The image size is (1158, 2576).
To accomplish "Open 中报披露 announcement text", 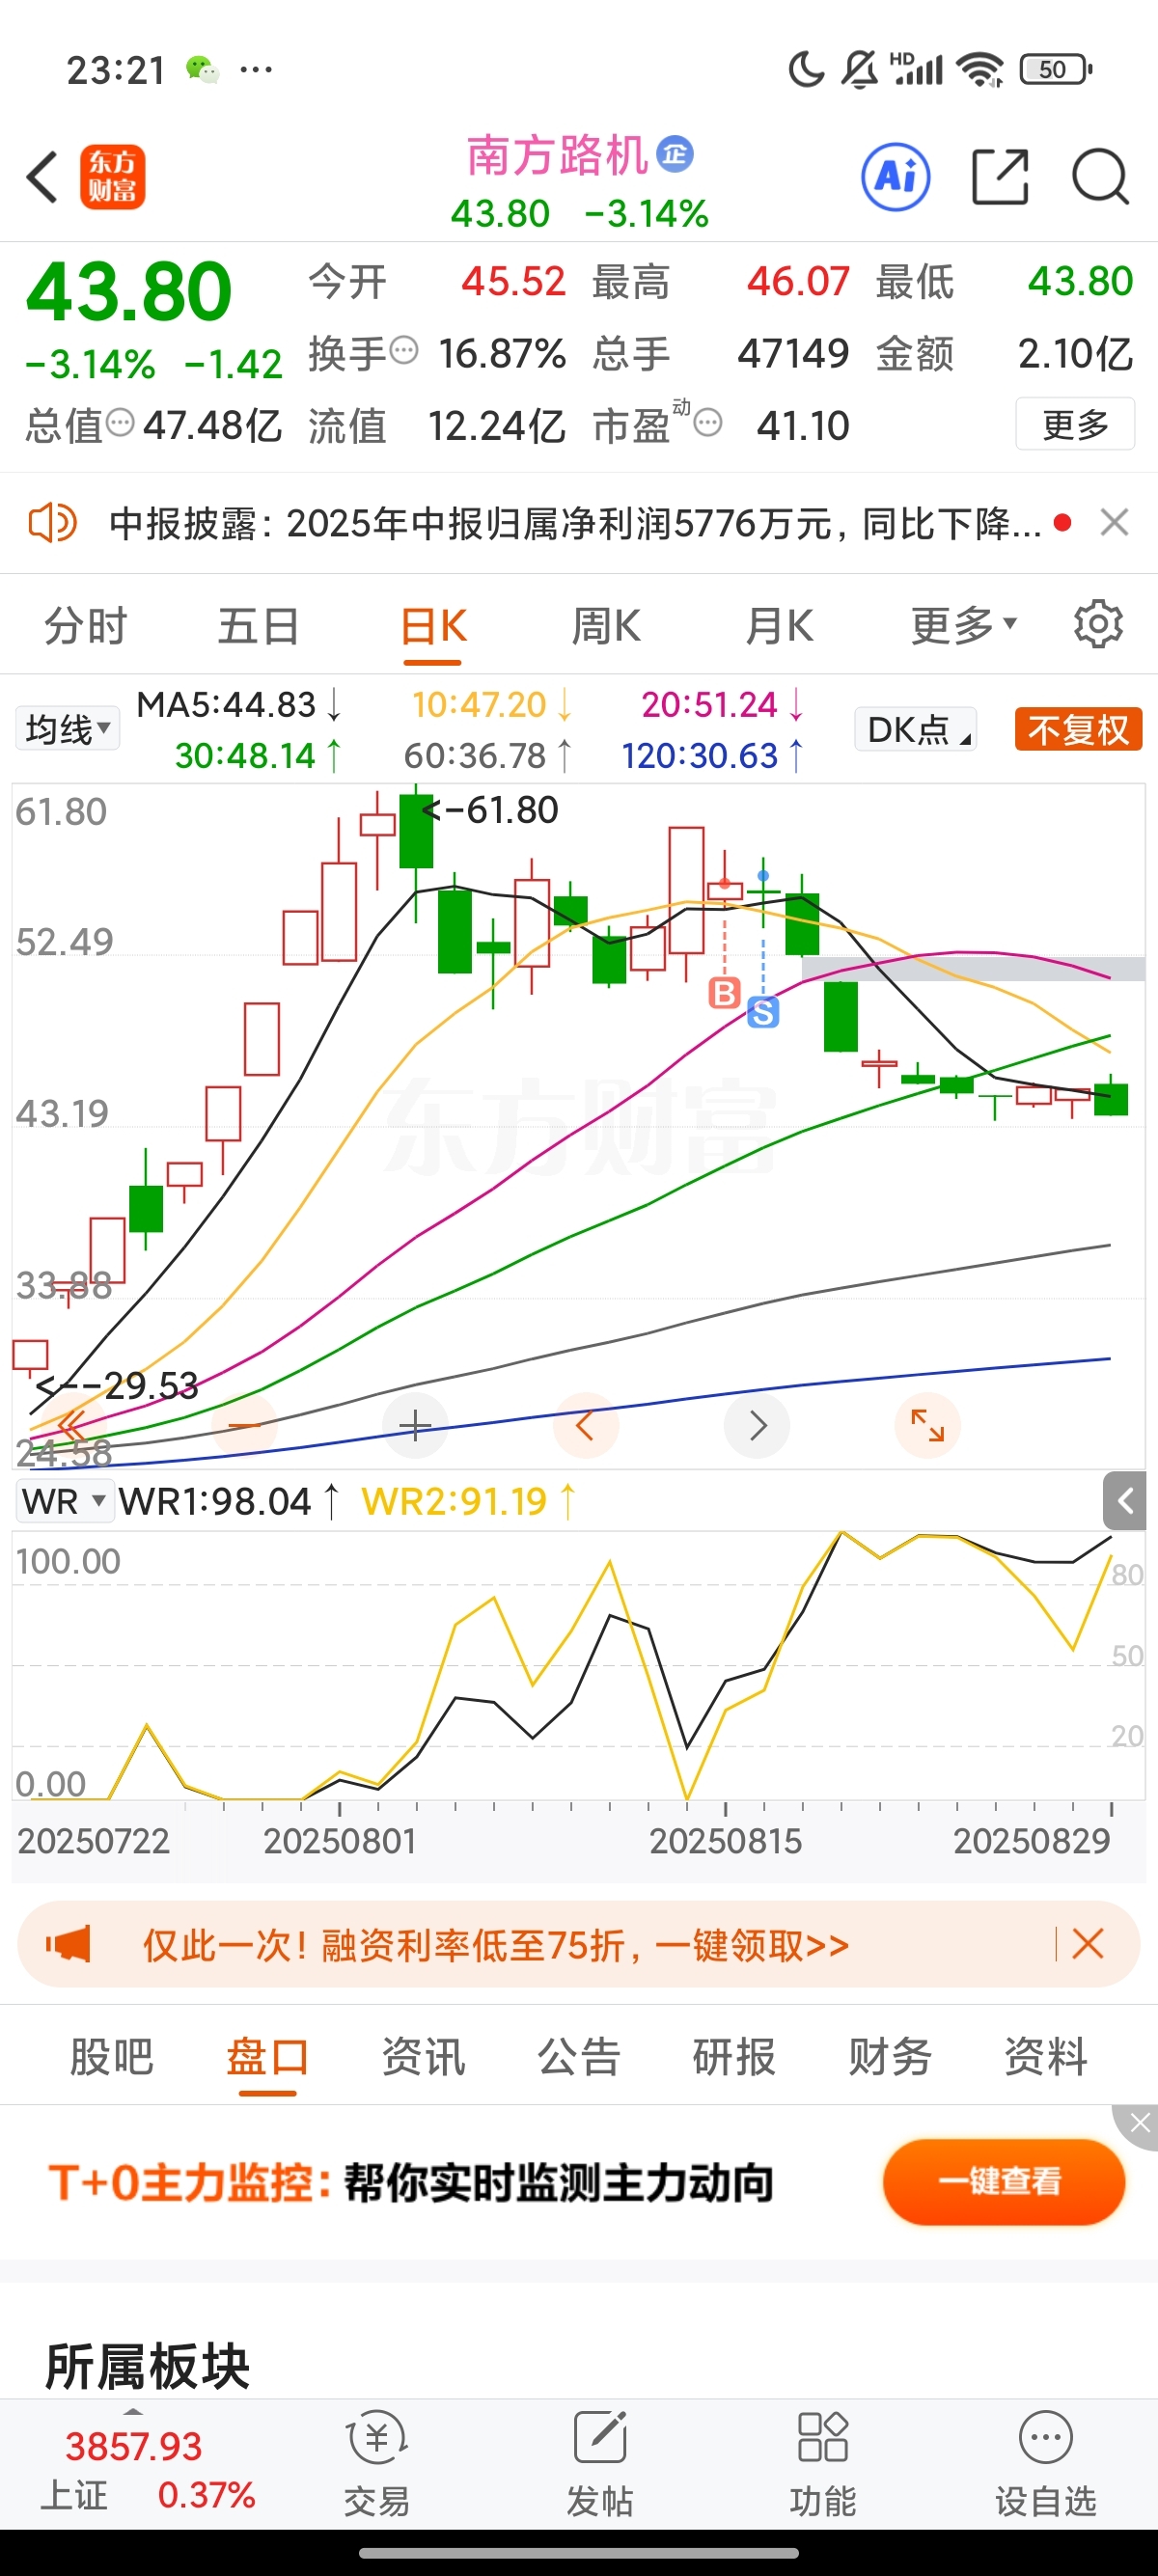I will 575,523.
